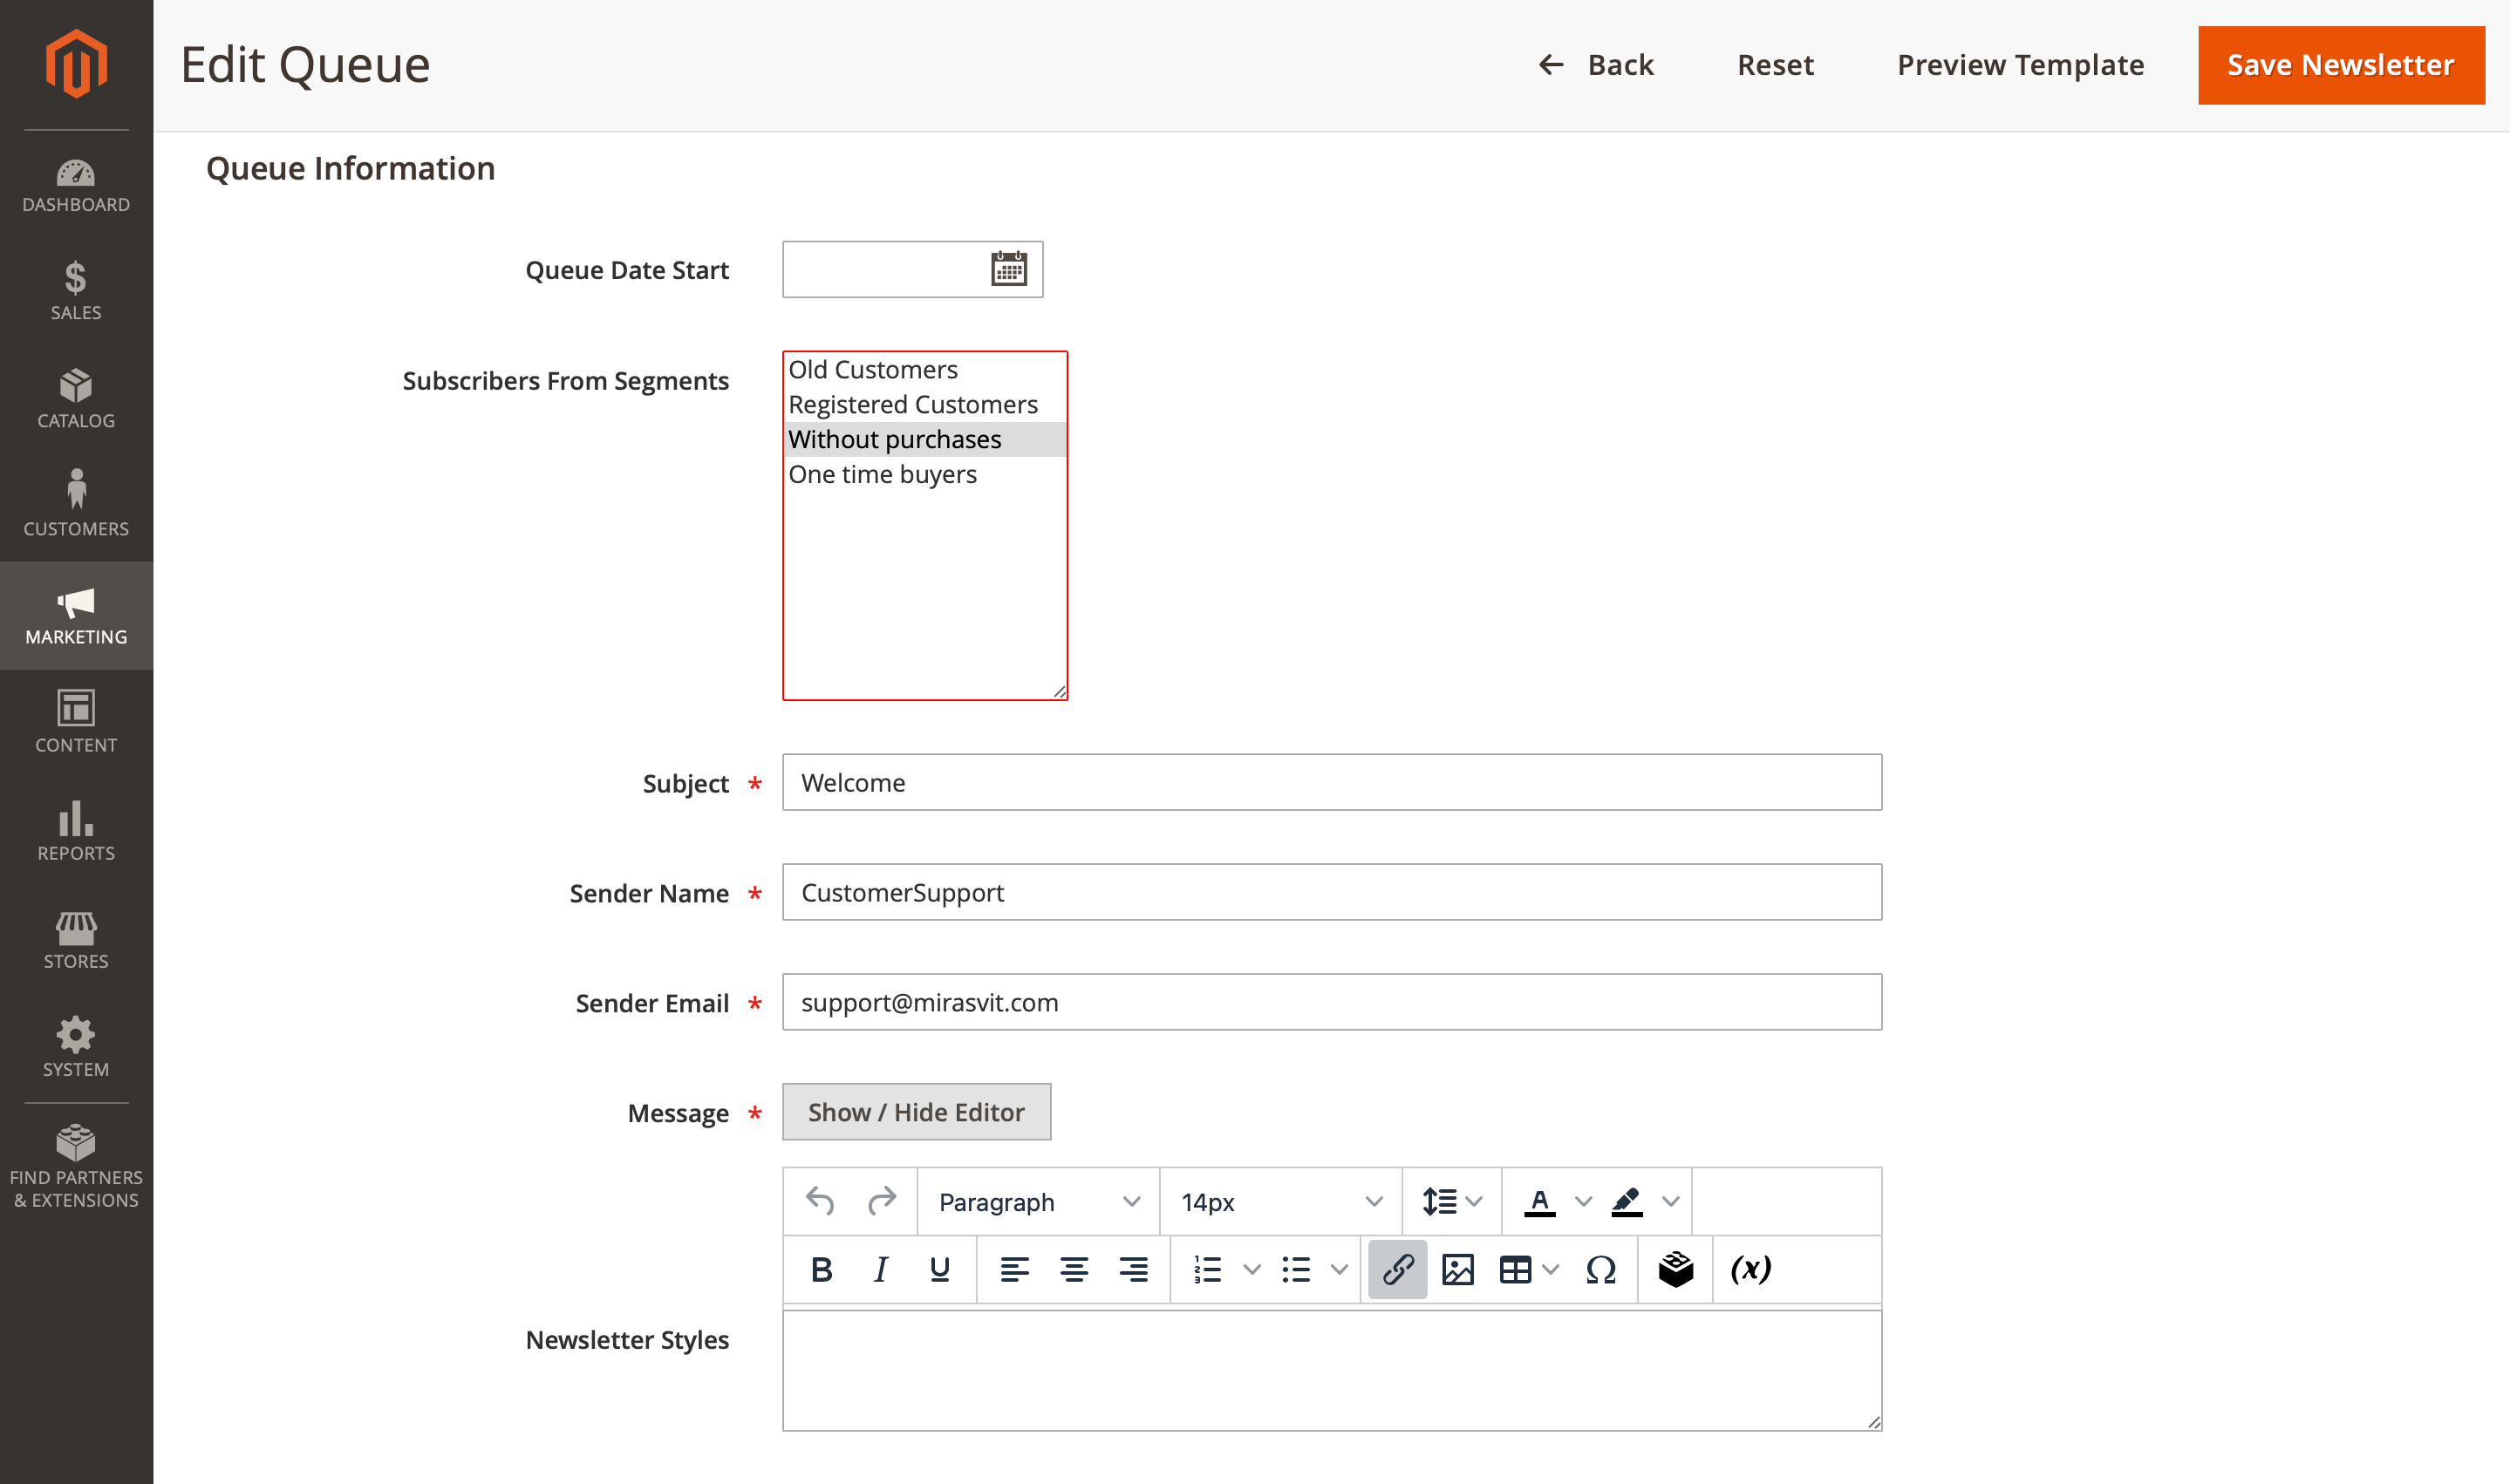Click the Save Newsletter button
The image size is (2510, 1484).
[x=2340, y=64]
